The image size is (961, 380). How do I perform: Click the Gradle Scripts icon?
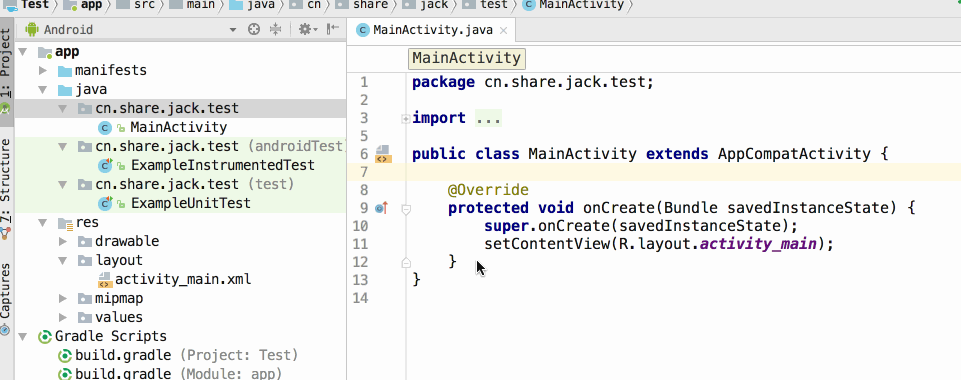pyautogui.click(x=45, y=336)
